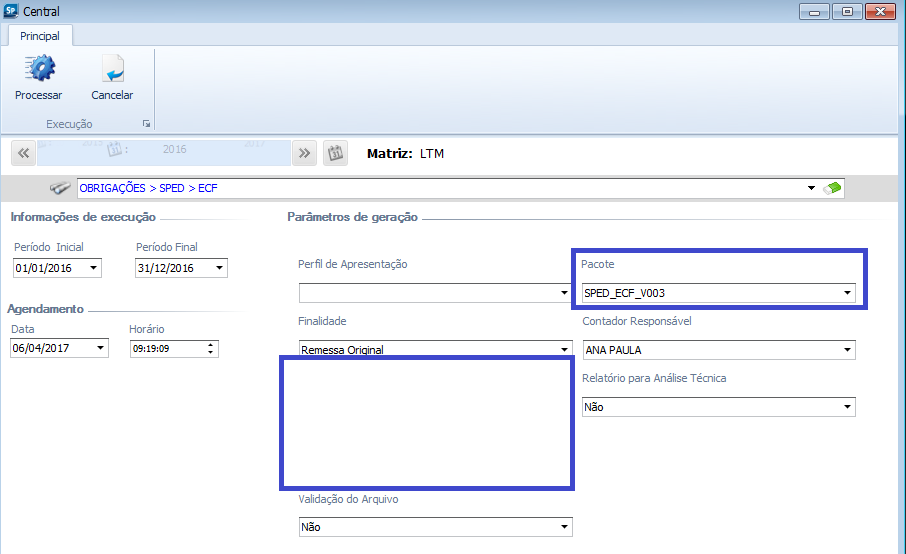
Task: Switch to the Principal ribbon tab
Action: (40, 36)
